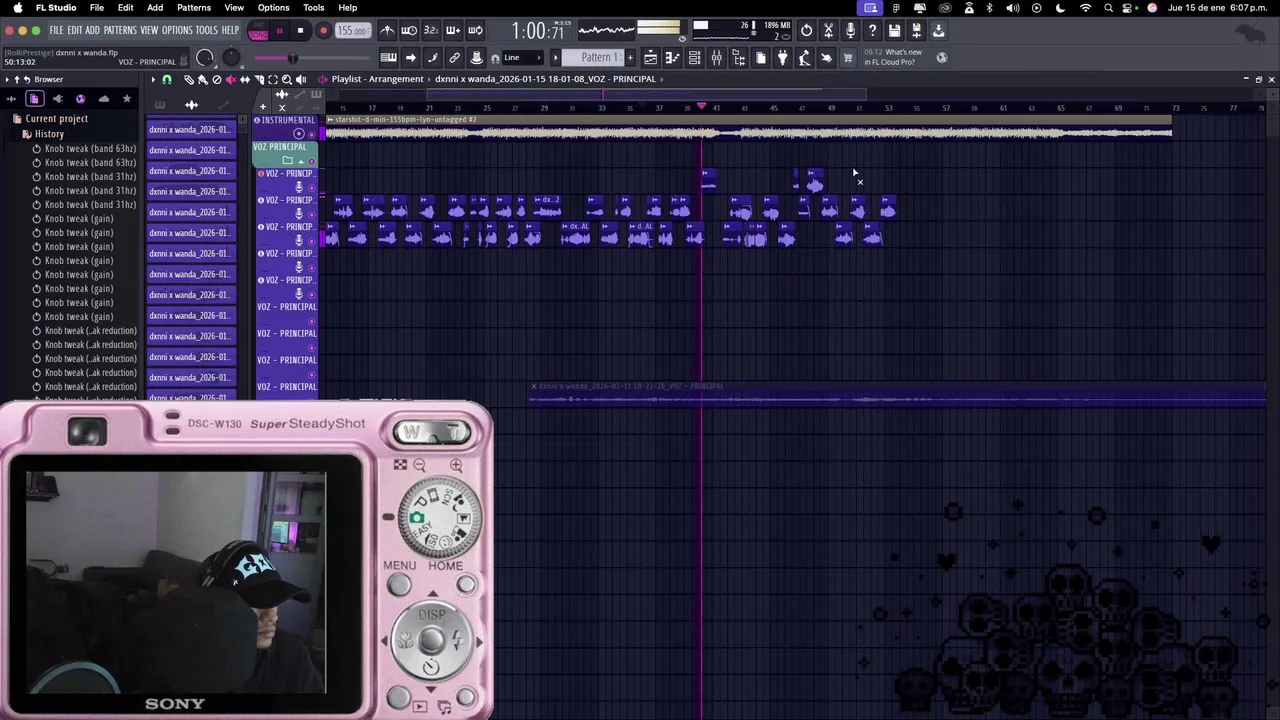Click the time display 1:00:71
Image resolution: width=1280 pixels, height=720 pixels.
pyautogui.click(x=538, y=31)
